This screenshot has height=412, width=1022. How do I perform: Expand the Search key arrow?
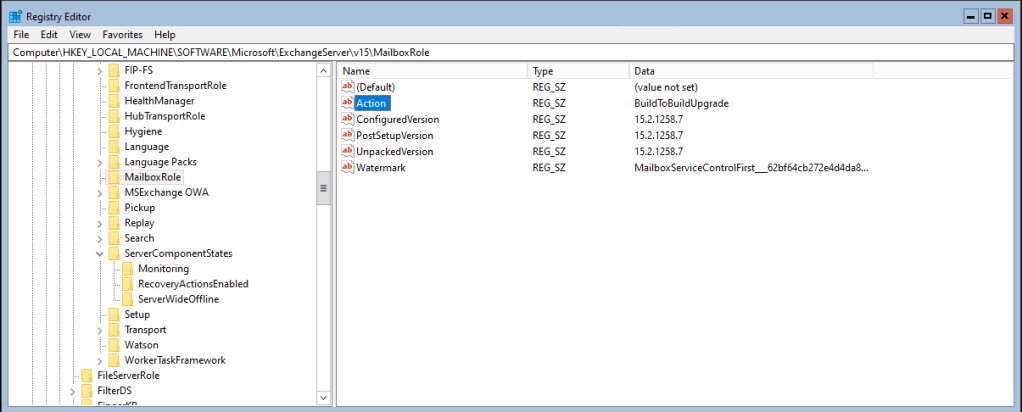click(x=99, y=238)
